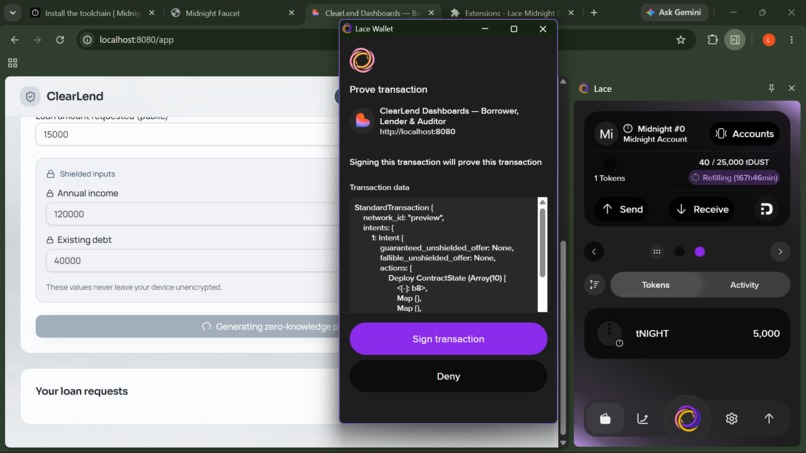
Task: Switch to Extensions - Lace Midnight tab
Action: click(510, 13)
